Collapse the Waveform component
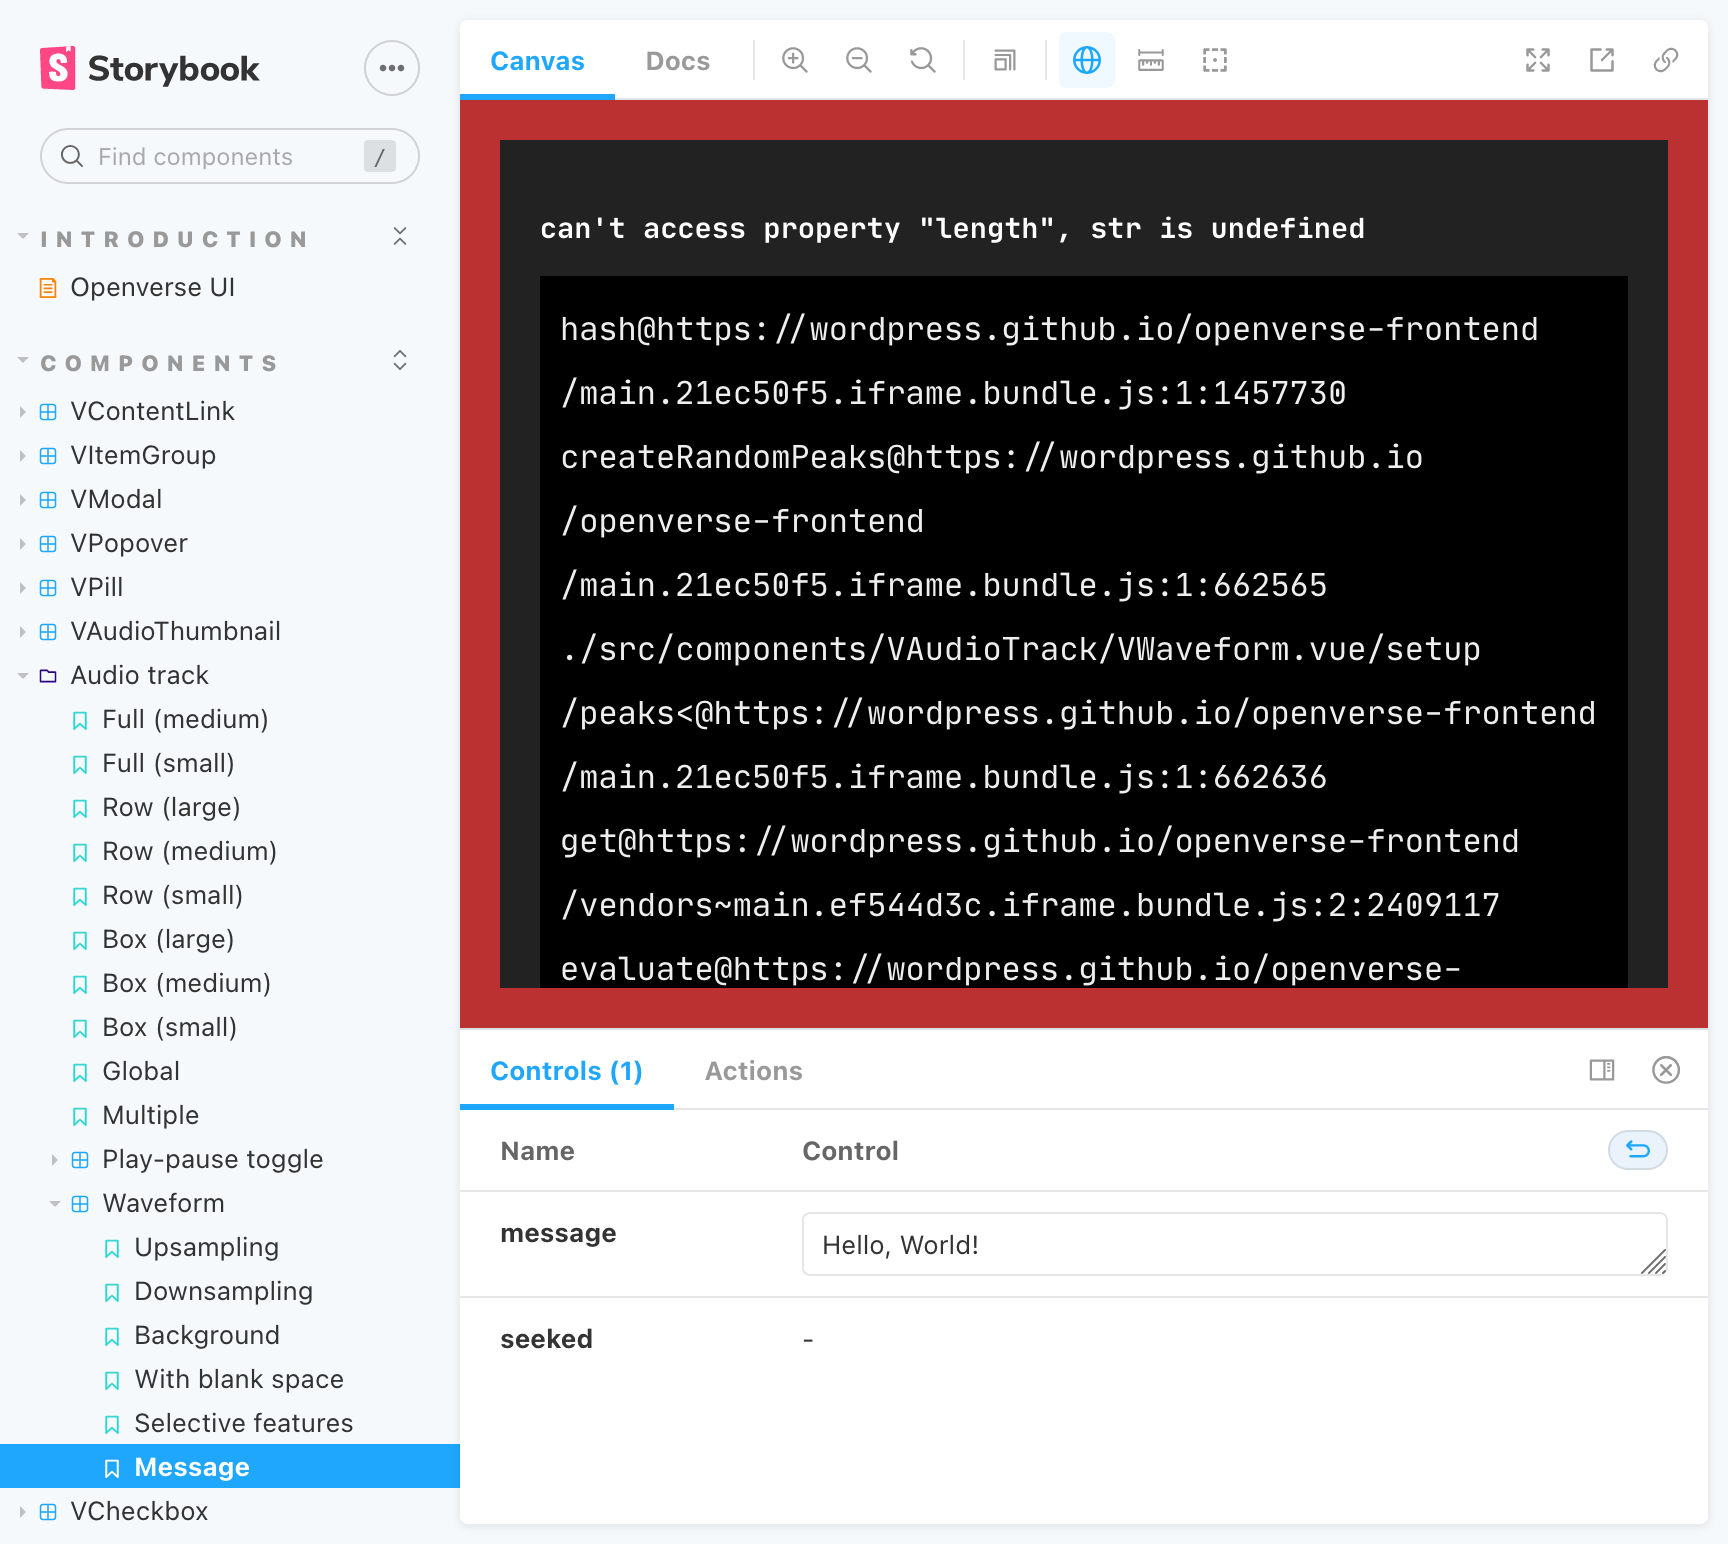 (163, 1203)
